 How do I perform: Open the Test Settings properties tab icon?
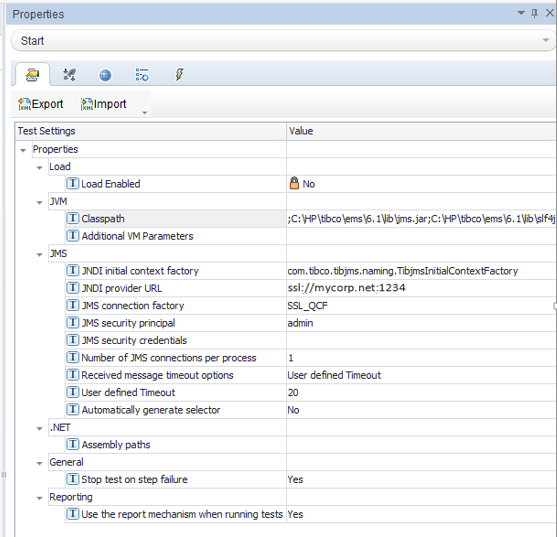point(32,75)
